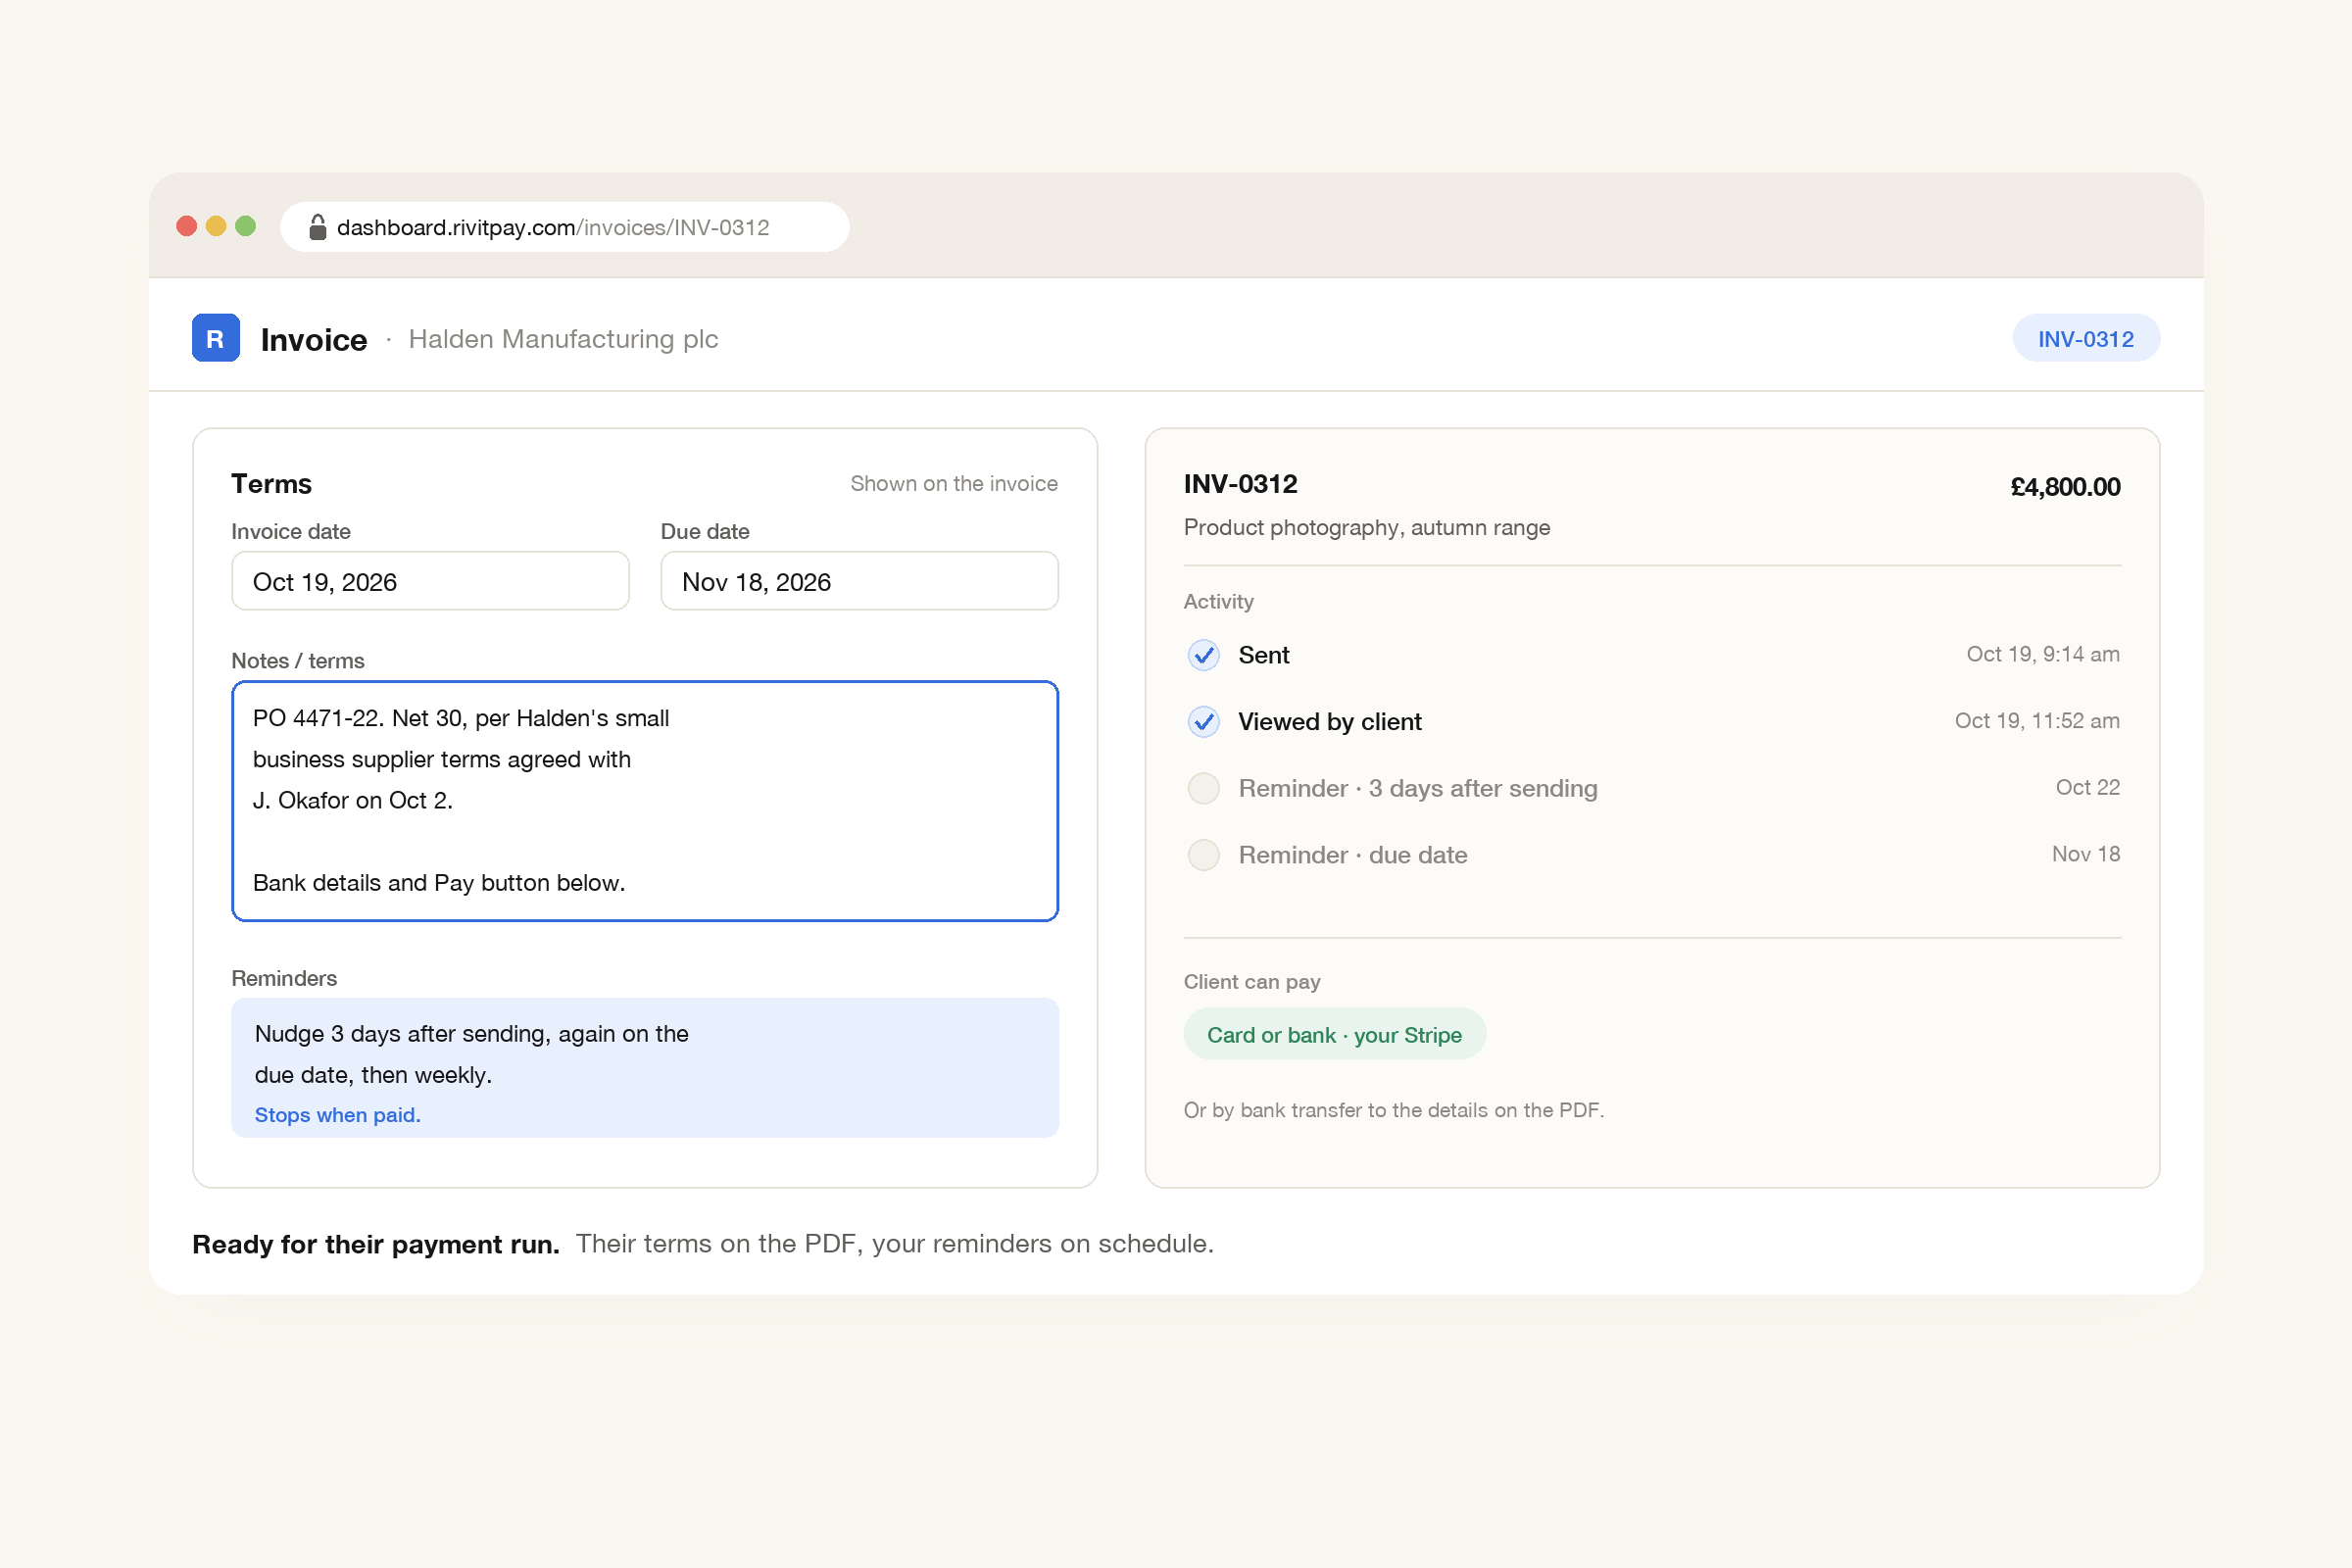Click the Oct 19, 11:52 am timestamp
2352x1568 pixels.
[x=2036, y=721]
